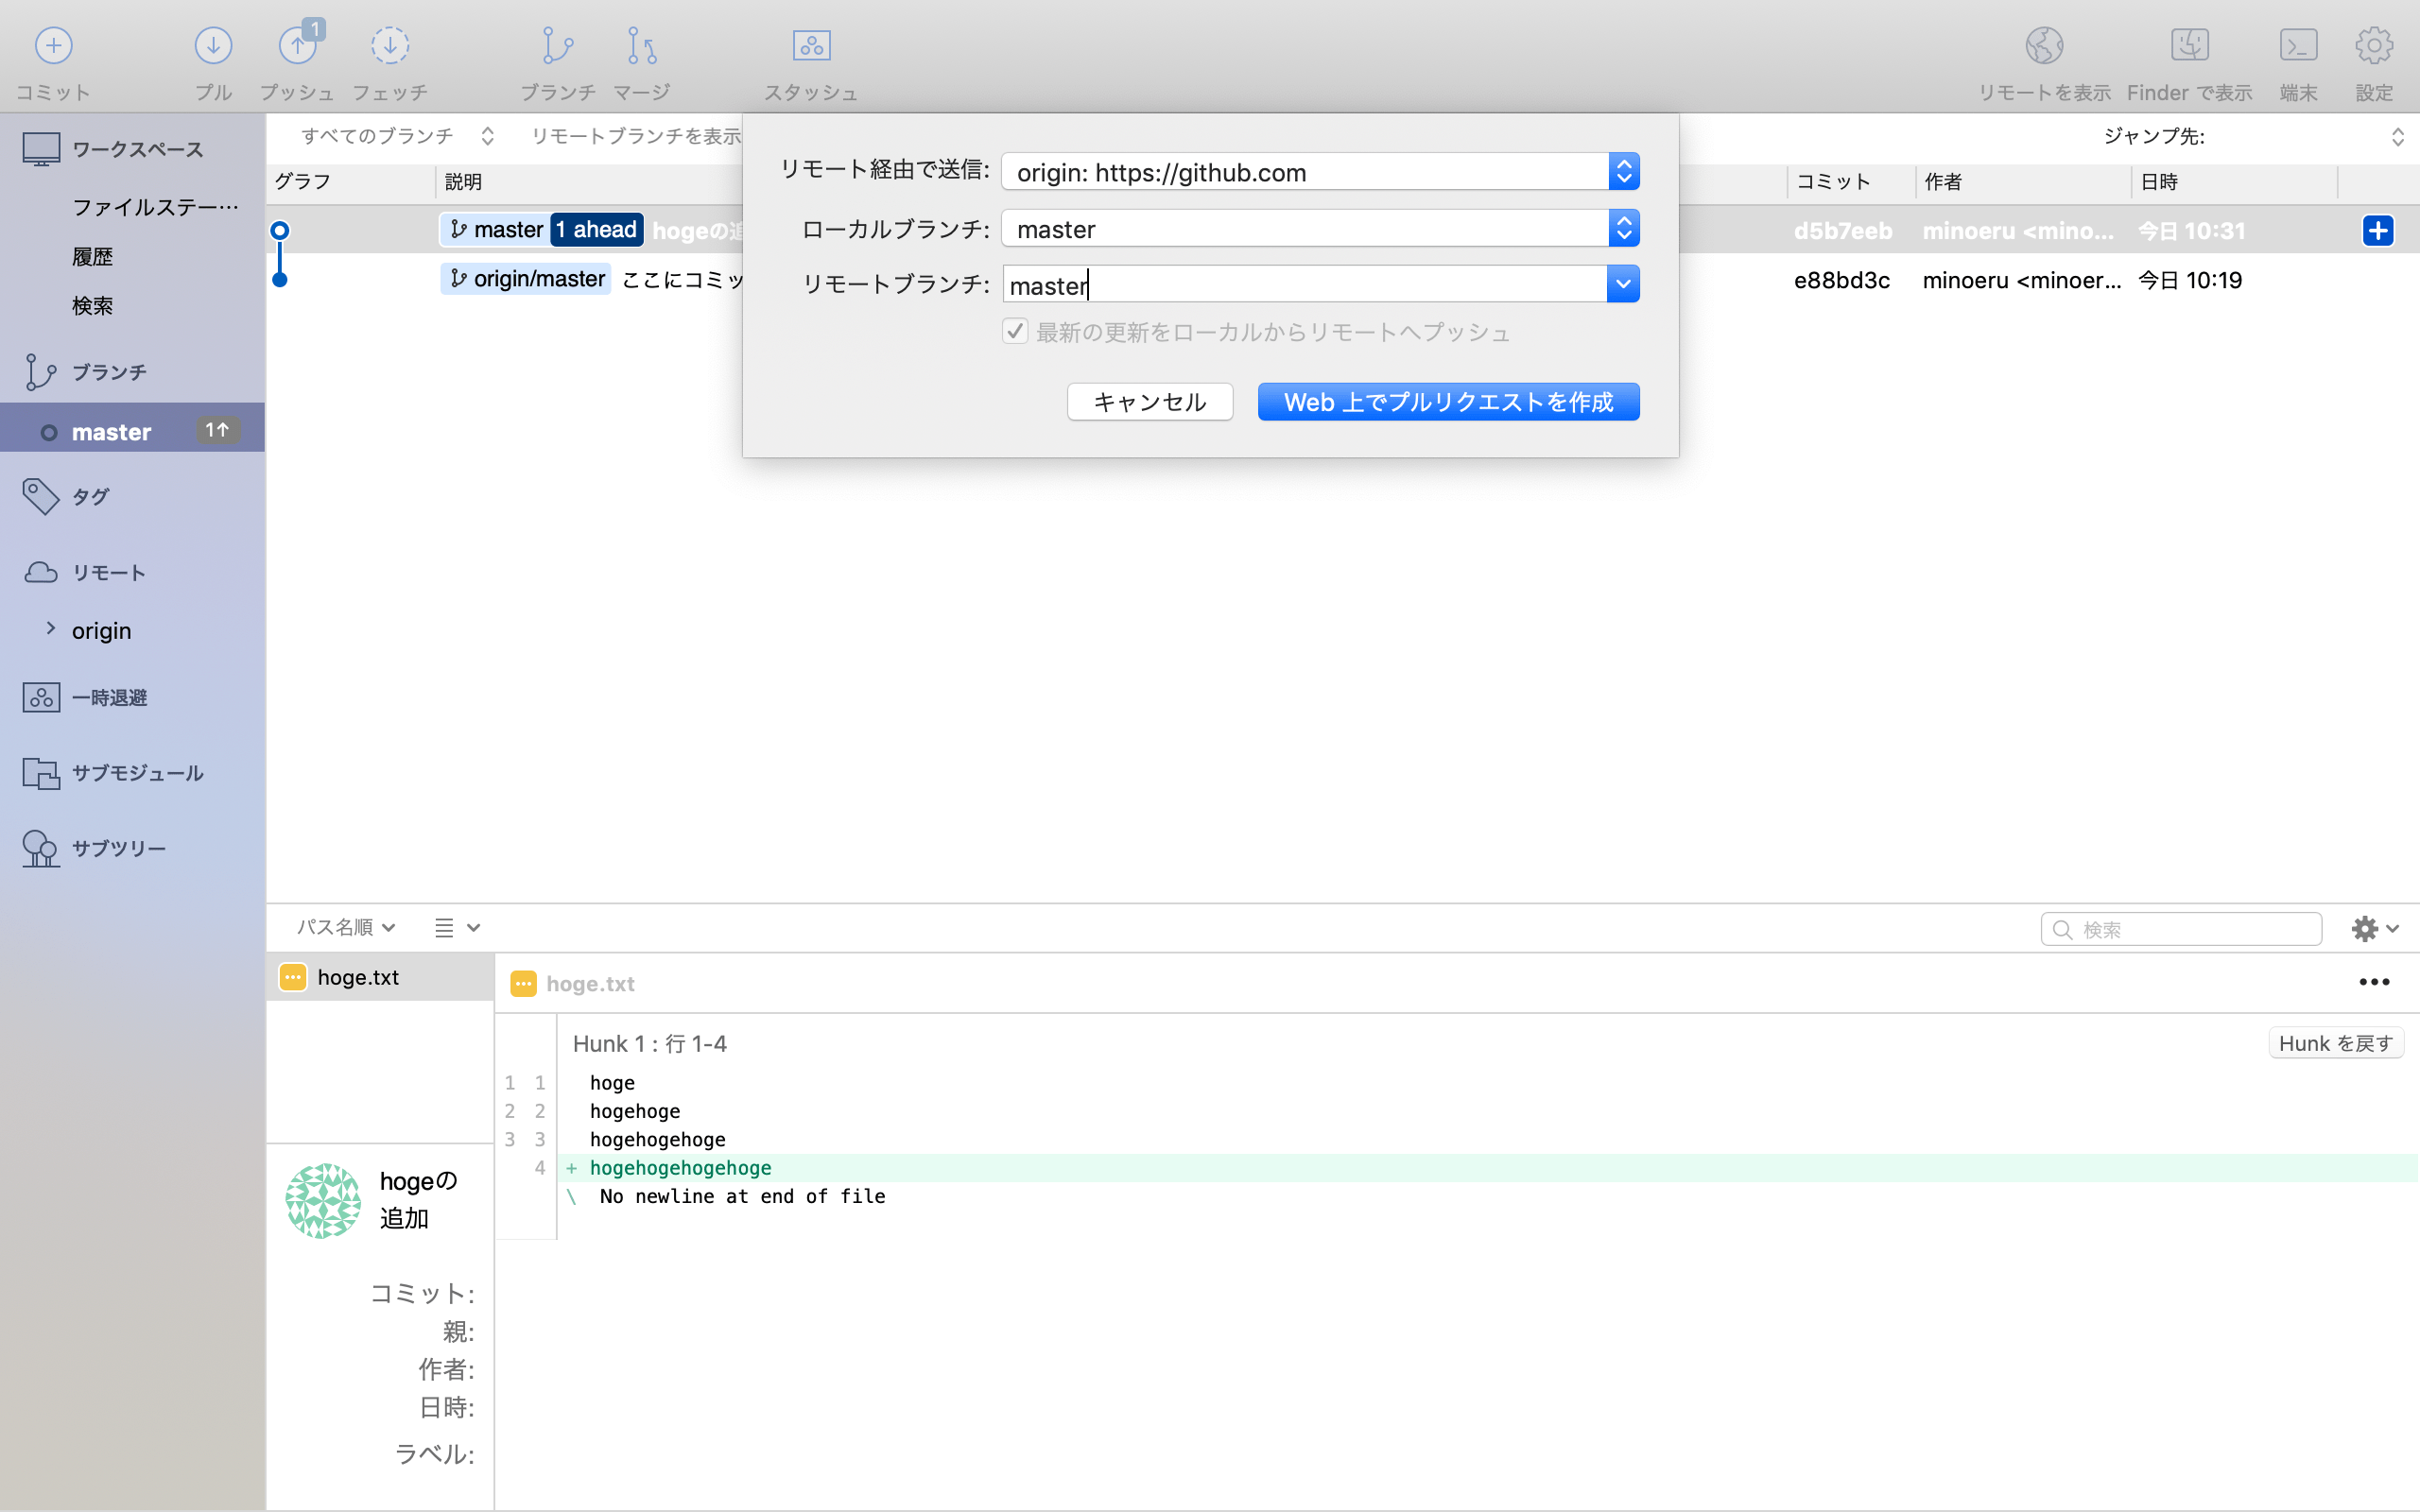Screen dimensions: 2420x1512
Task: Click Web 上でプルリクエストを作成
Action: pos(1447,401)
